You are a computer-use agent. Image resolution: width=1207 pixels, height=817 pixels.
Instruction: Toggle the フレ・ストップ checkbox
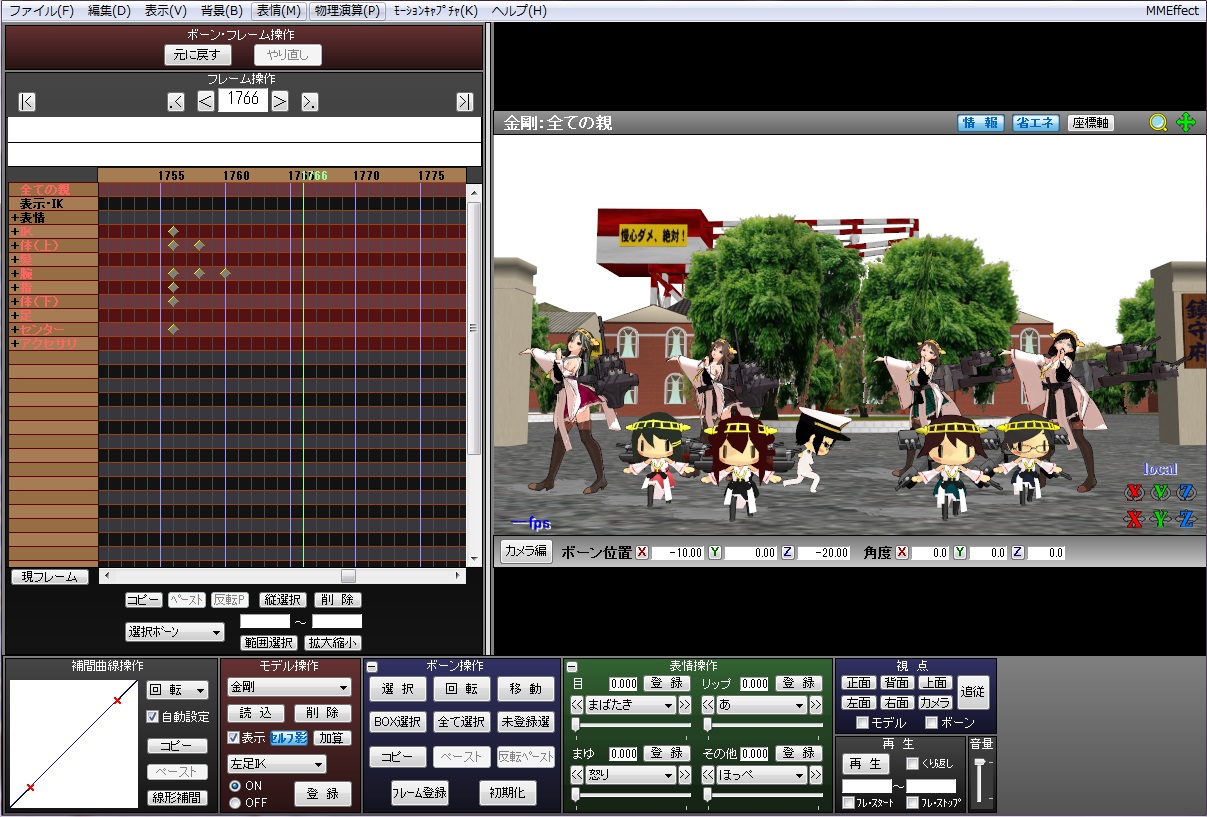[x=912, y=803]
